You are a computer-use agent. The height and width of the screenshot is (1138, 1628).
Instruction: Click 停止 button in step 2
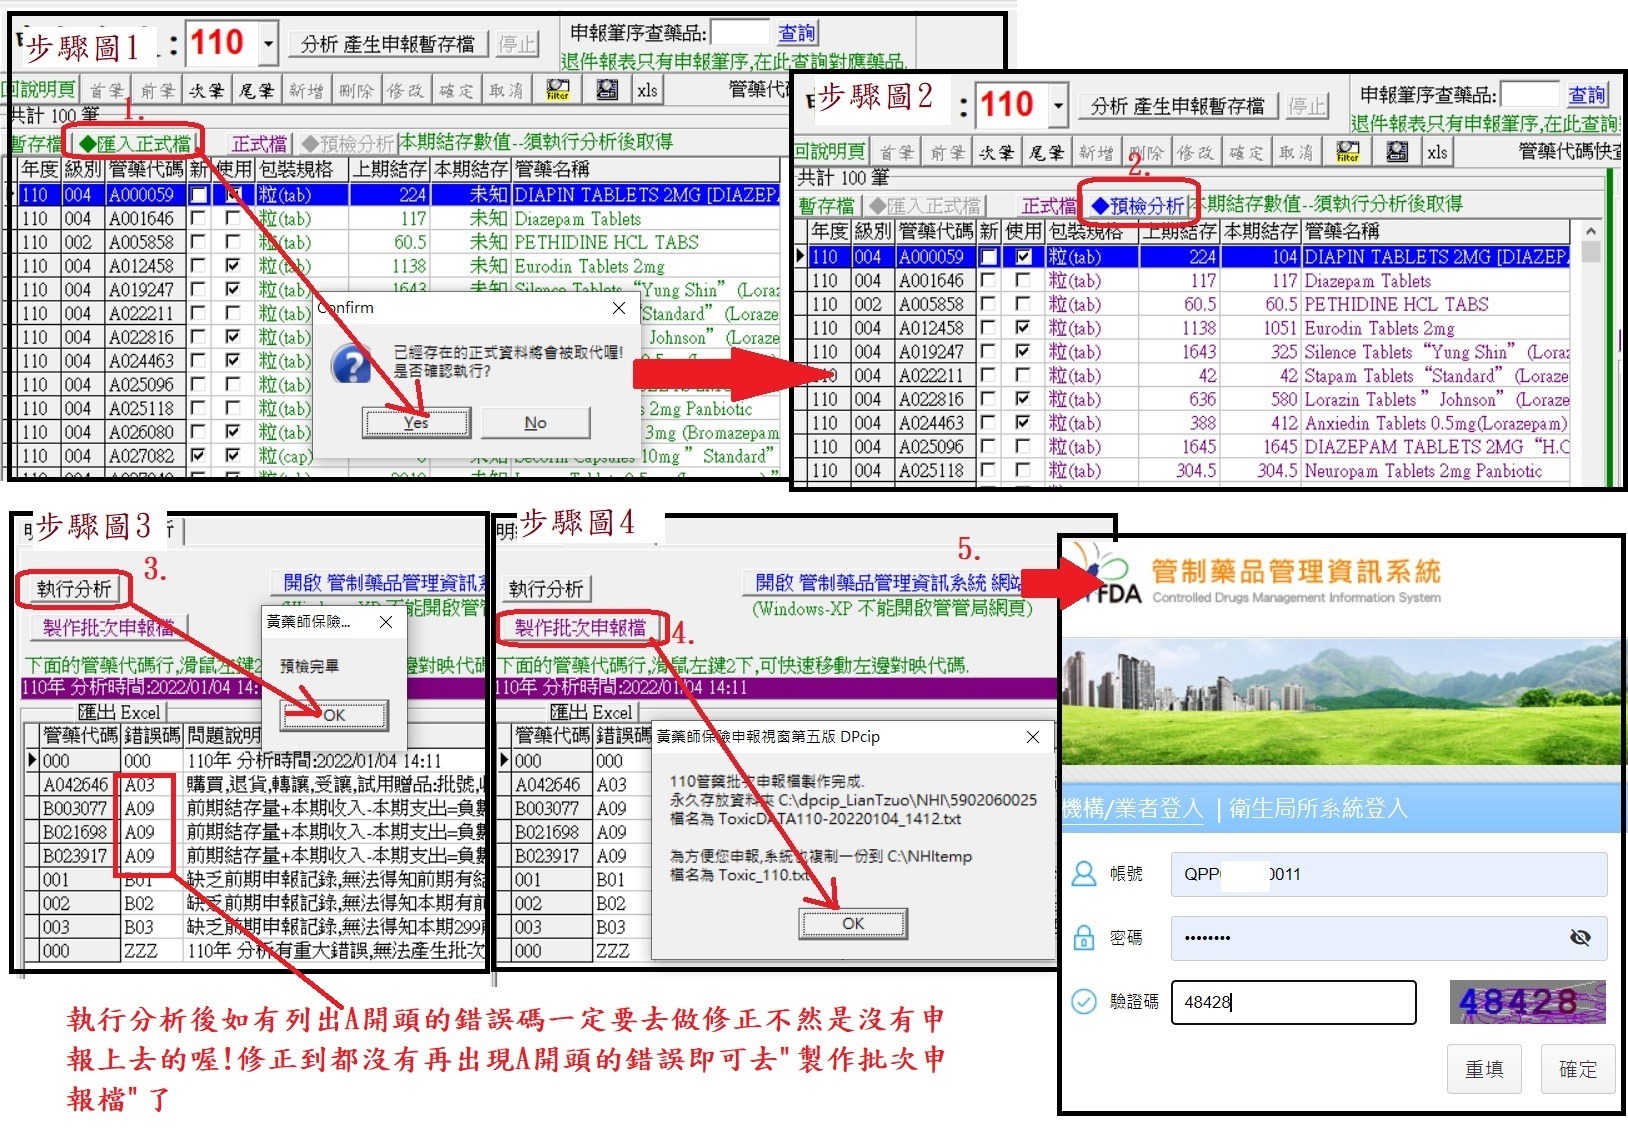tap(1305, 105)
